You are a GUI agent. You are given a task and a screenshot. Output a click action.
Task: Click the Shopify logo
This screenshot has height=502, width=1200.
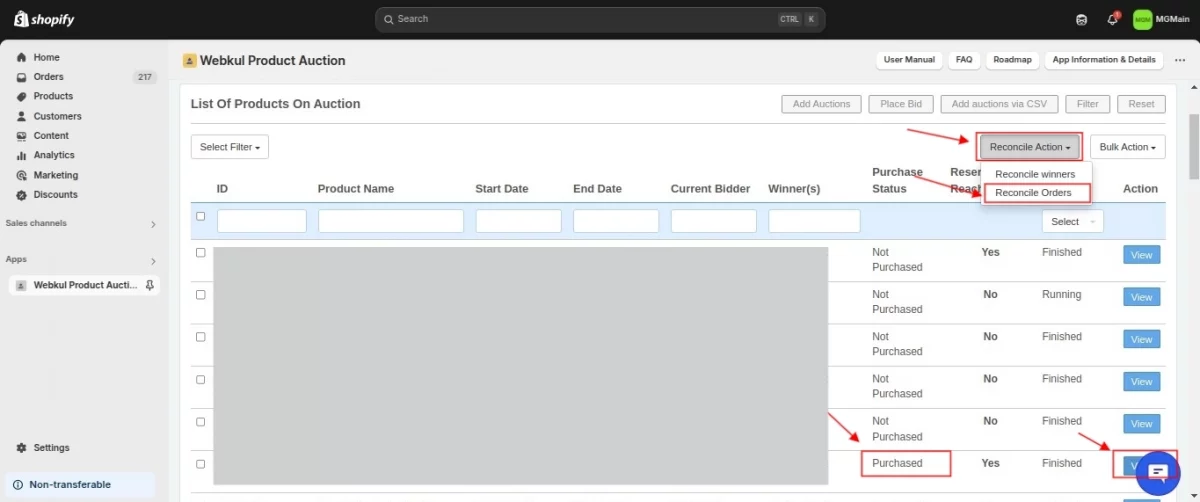coord(44,19)
